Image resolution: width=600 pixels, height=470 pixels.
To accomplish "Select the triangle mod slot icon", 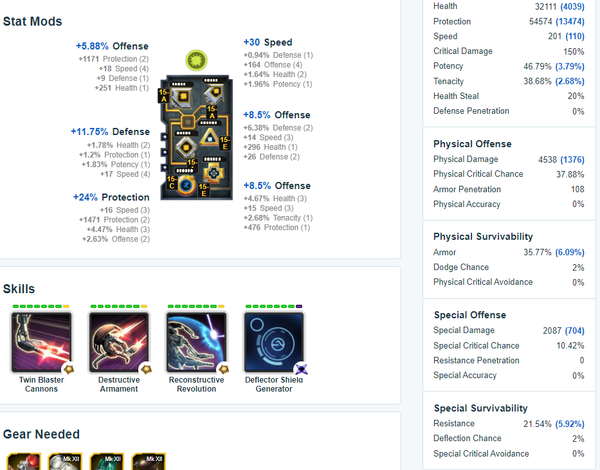I will click(210, 137).
